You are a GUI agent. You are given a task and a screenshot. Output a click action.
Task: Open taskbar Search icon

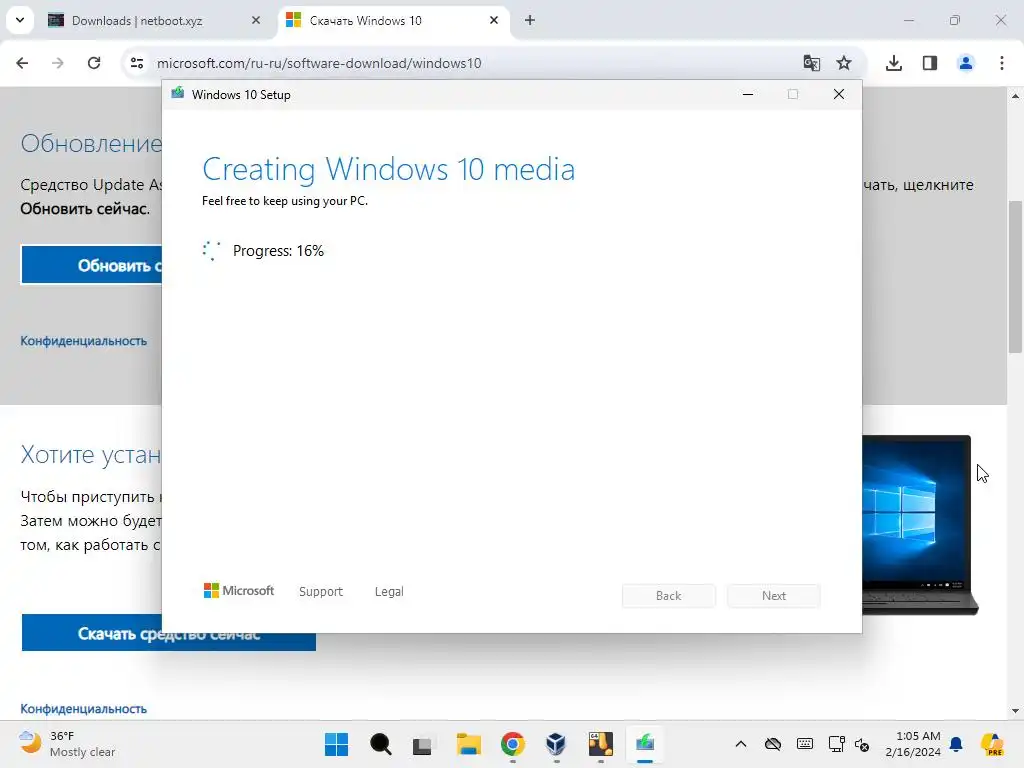[x=381, y=744]
